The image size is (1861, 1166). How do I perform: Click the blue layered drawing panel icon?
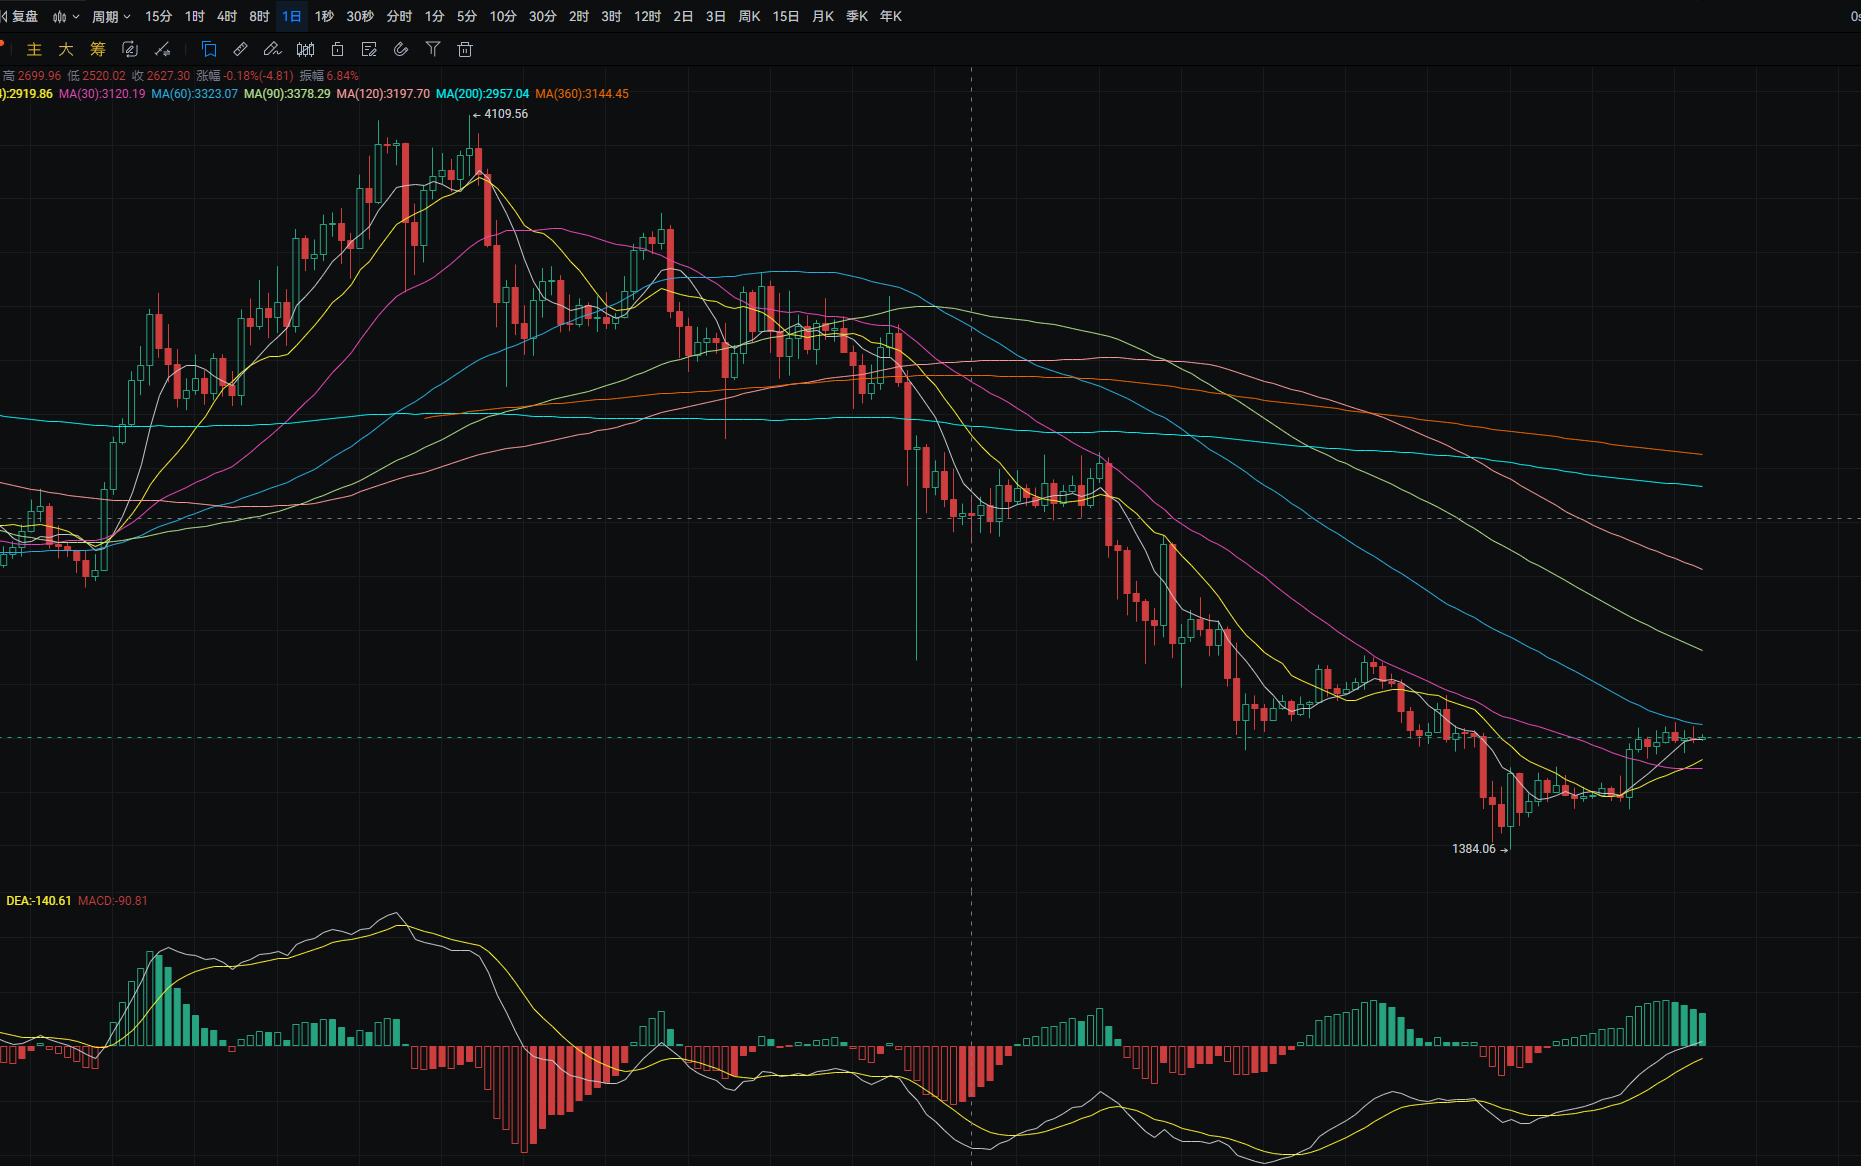click(x=209, y=49)
